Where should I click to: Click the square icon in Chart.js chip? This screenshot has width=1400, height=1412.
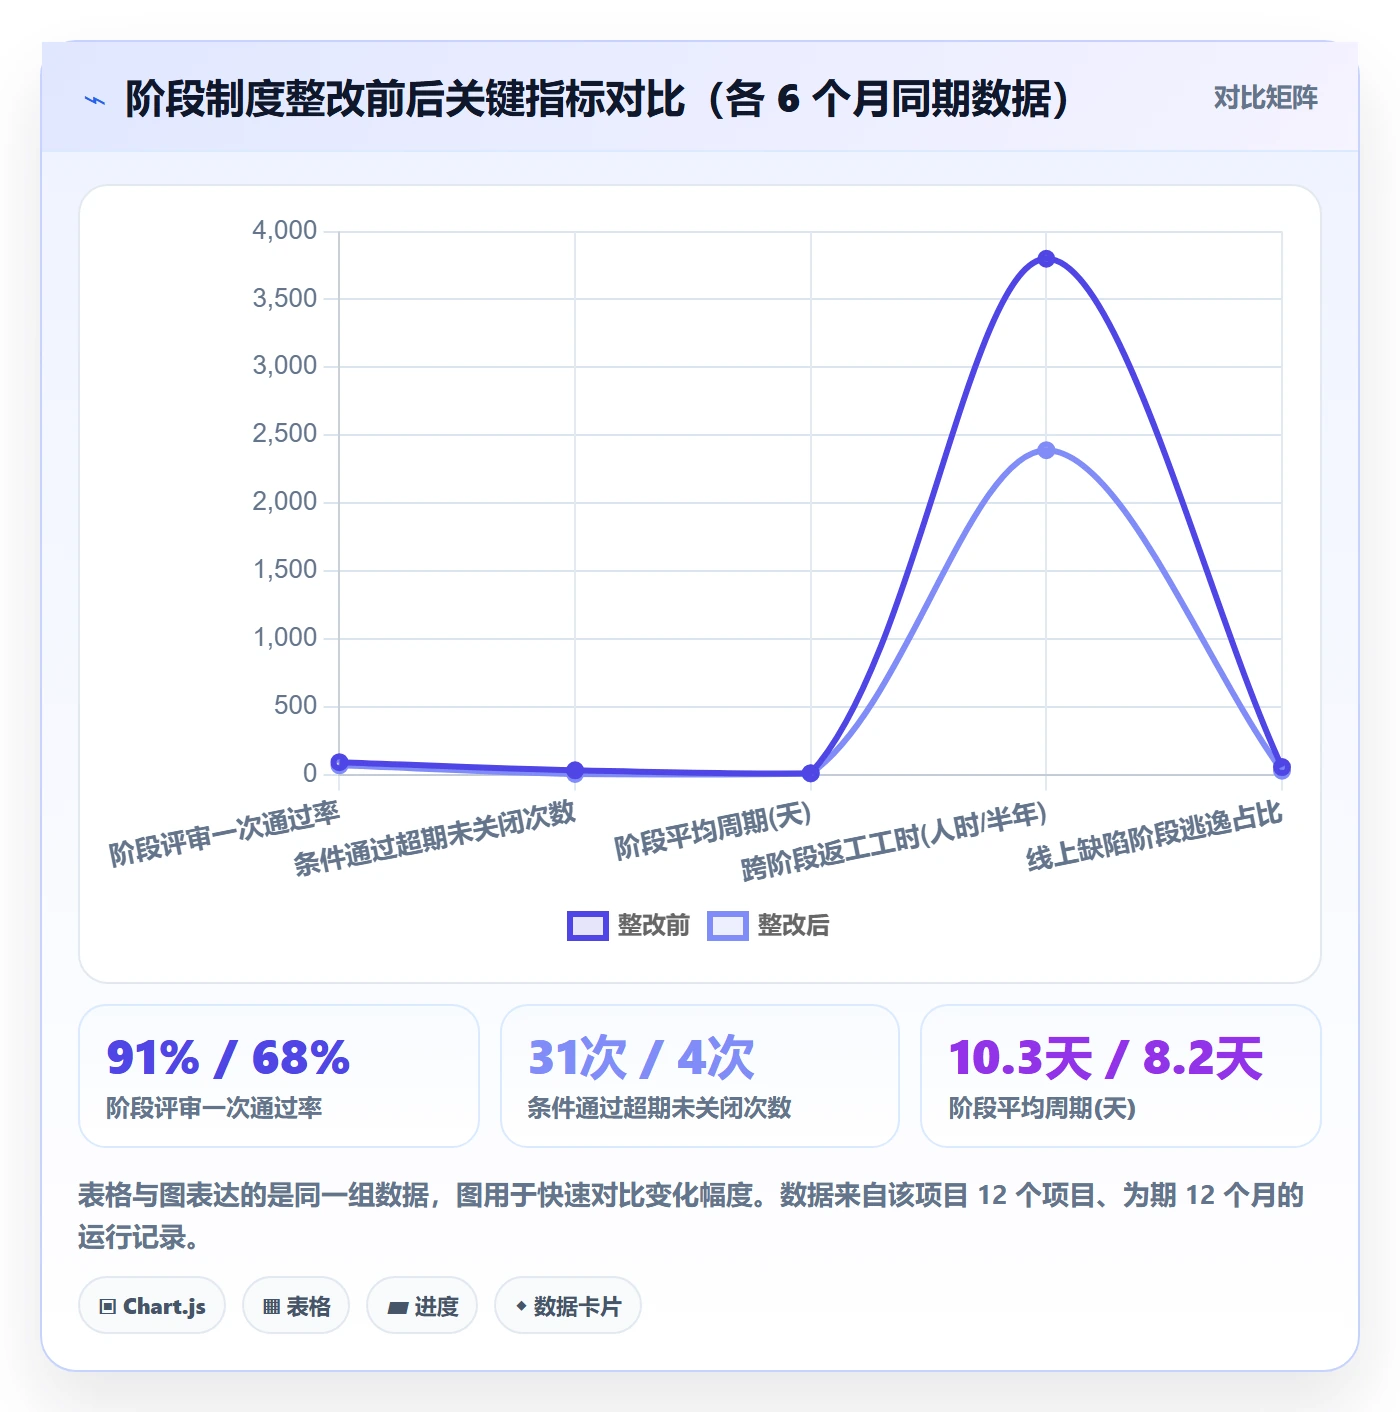[x=108, y=1307]
